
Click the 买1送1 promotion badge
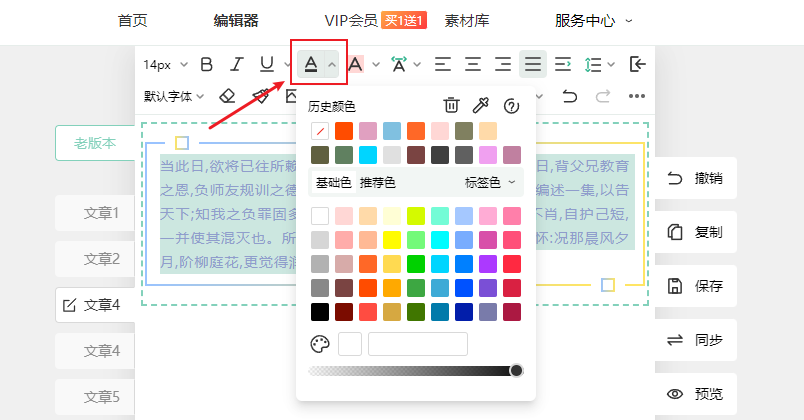click(x=404, y=21)
